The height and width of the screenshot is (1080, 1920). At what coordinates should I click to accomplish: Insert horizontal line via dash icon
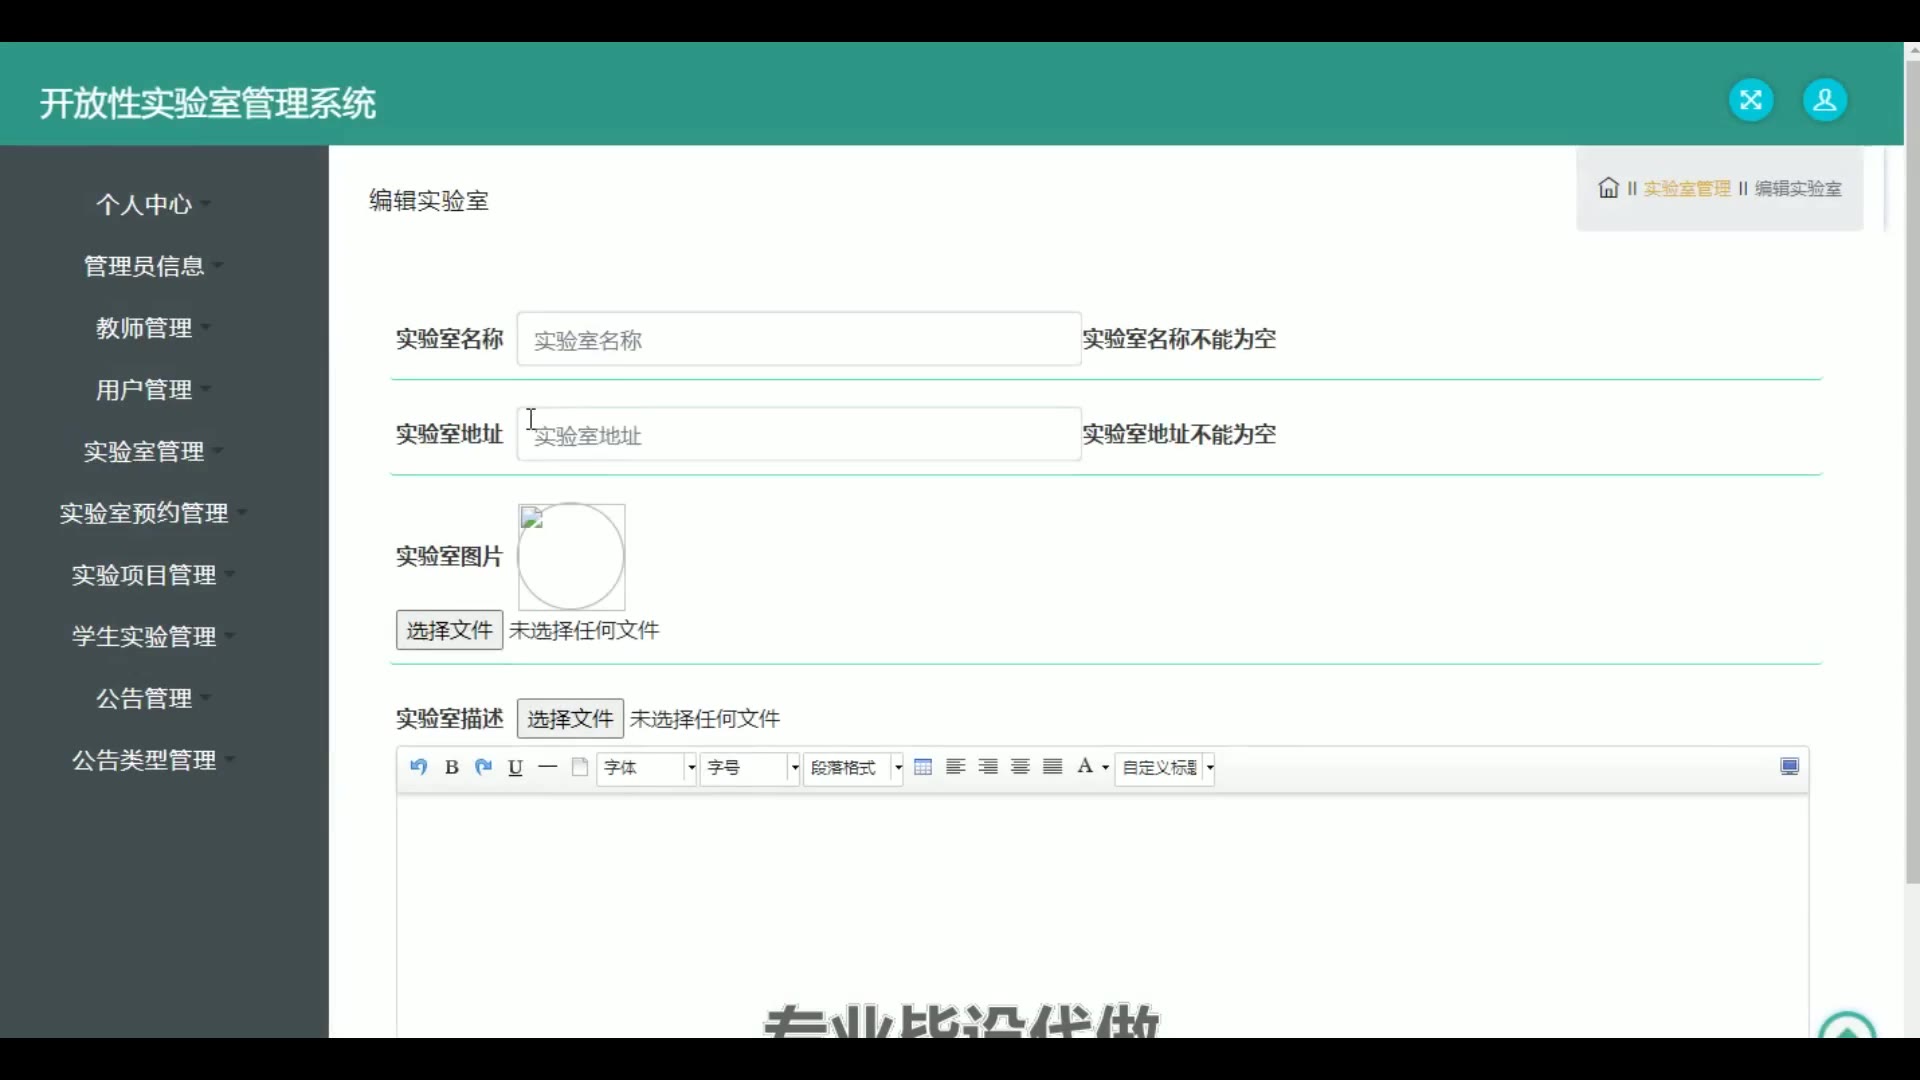point(548,767)
